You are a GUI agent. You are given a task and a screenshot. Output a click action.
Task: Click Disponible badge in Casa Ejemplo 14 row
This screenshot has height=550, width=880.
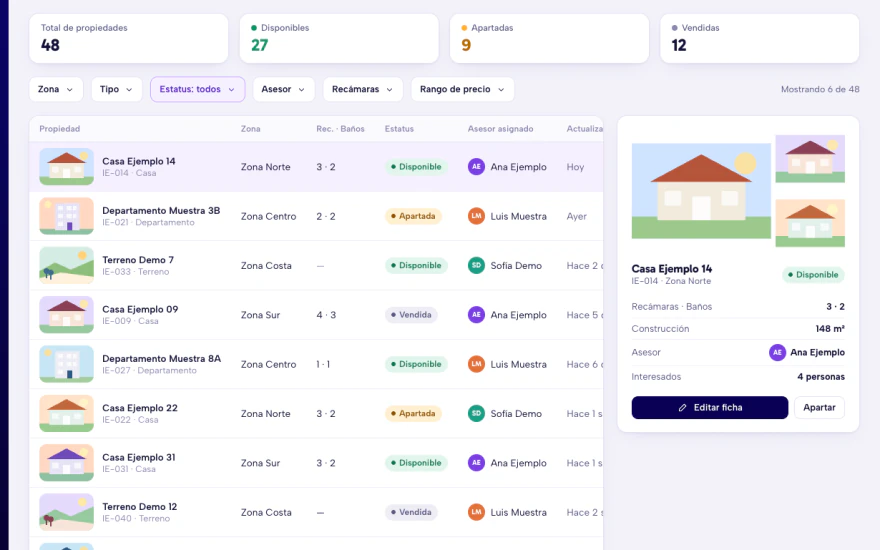coord(416,167)
